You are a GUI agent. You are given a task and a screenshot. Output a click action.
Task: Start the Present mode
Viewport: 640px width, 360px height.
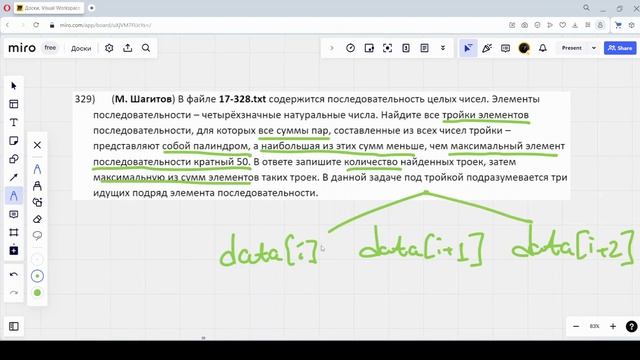(x=571, y=48)
